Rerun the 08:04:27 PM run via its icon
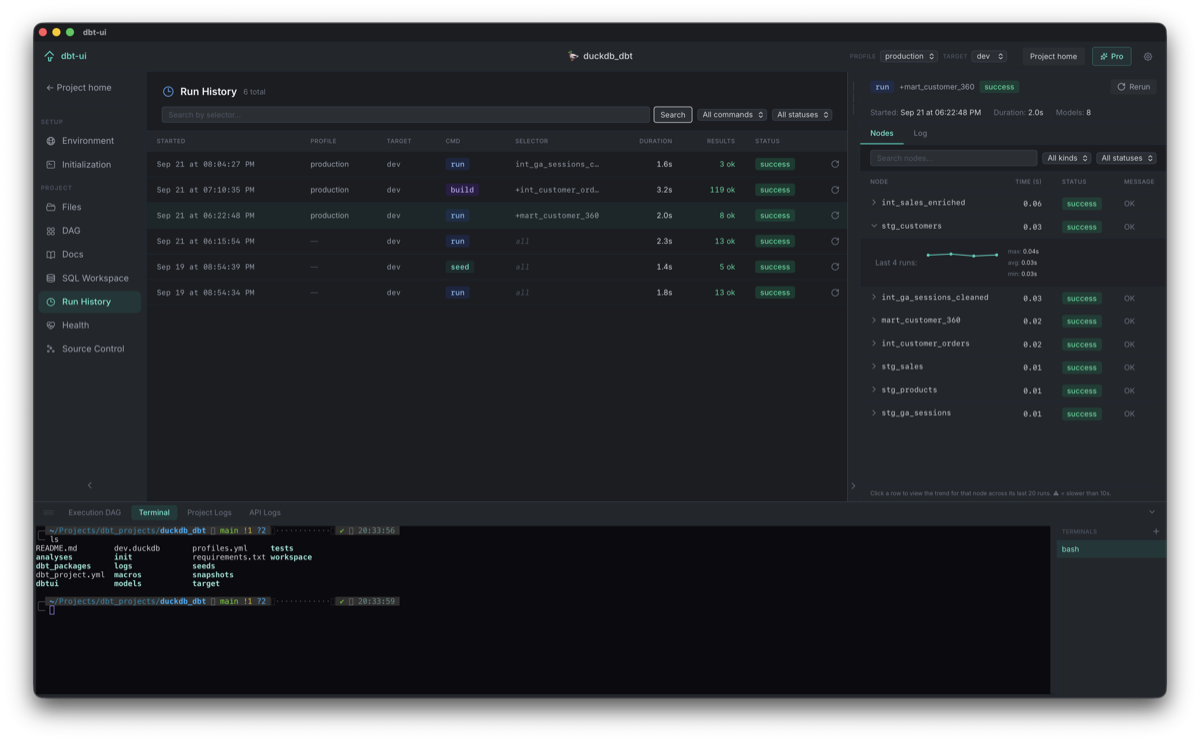Image resolution: width=1200 pixels, height=742 pixels. [x=835, y=164]
